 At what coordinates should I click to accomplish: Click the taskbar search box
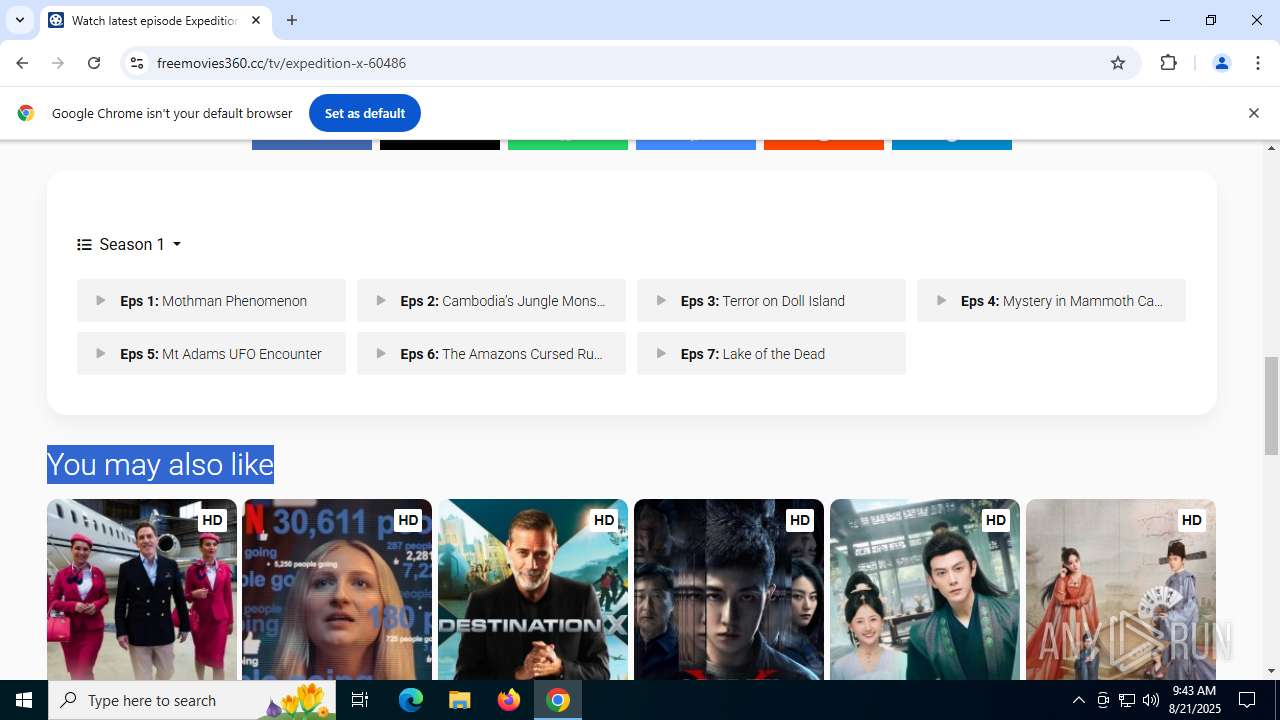pyautogui.click(x=193, y=700)
